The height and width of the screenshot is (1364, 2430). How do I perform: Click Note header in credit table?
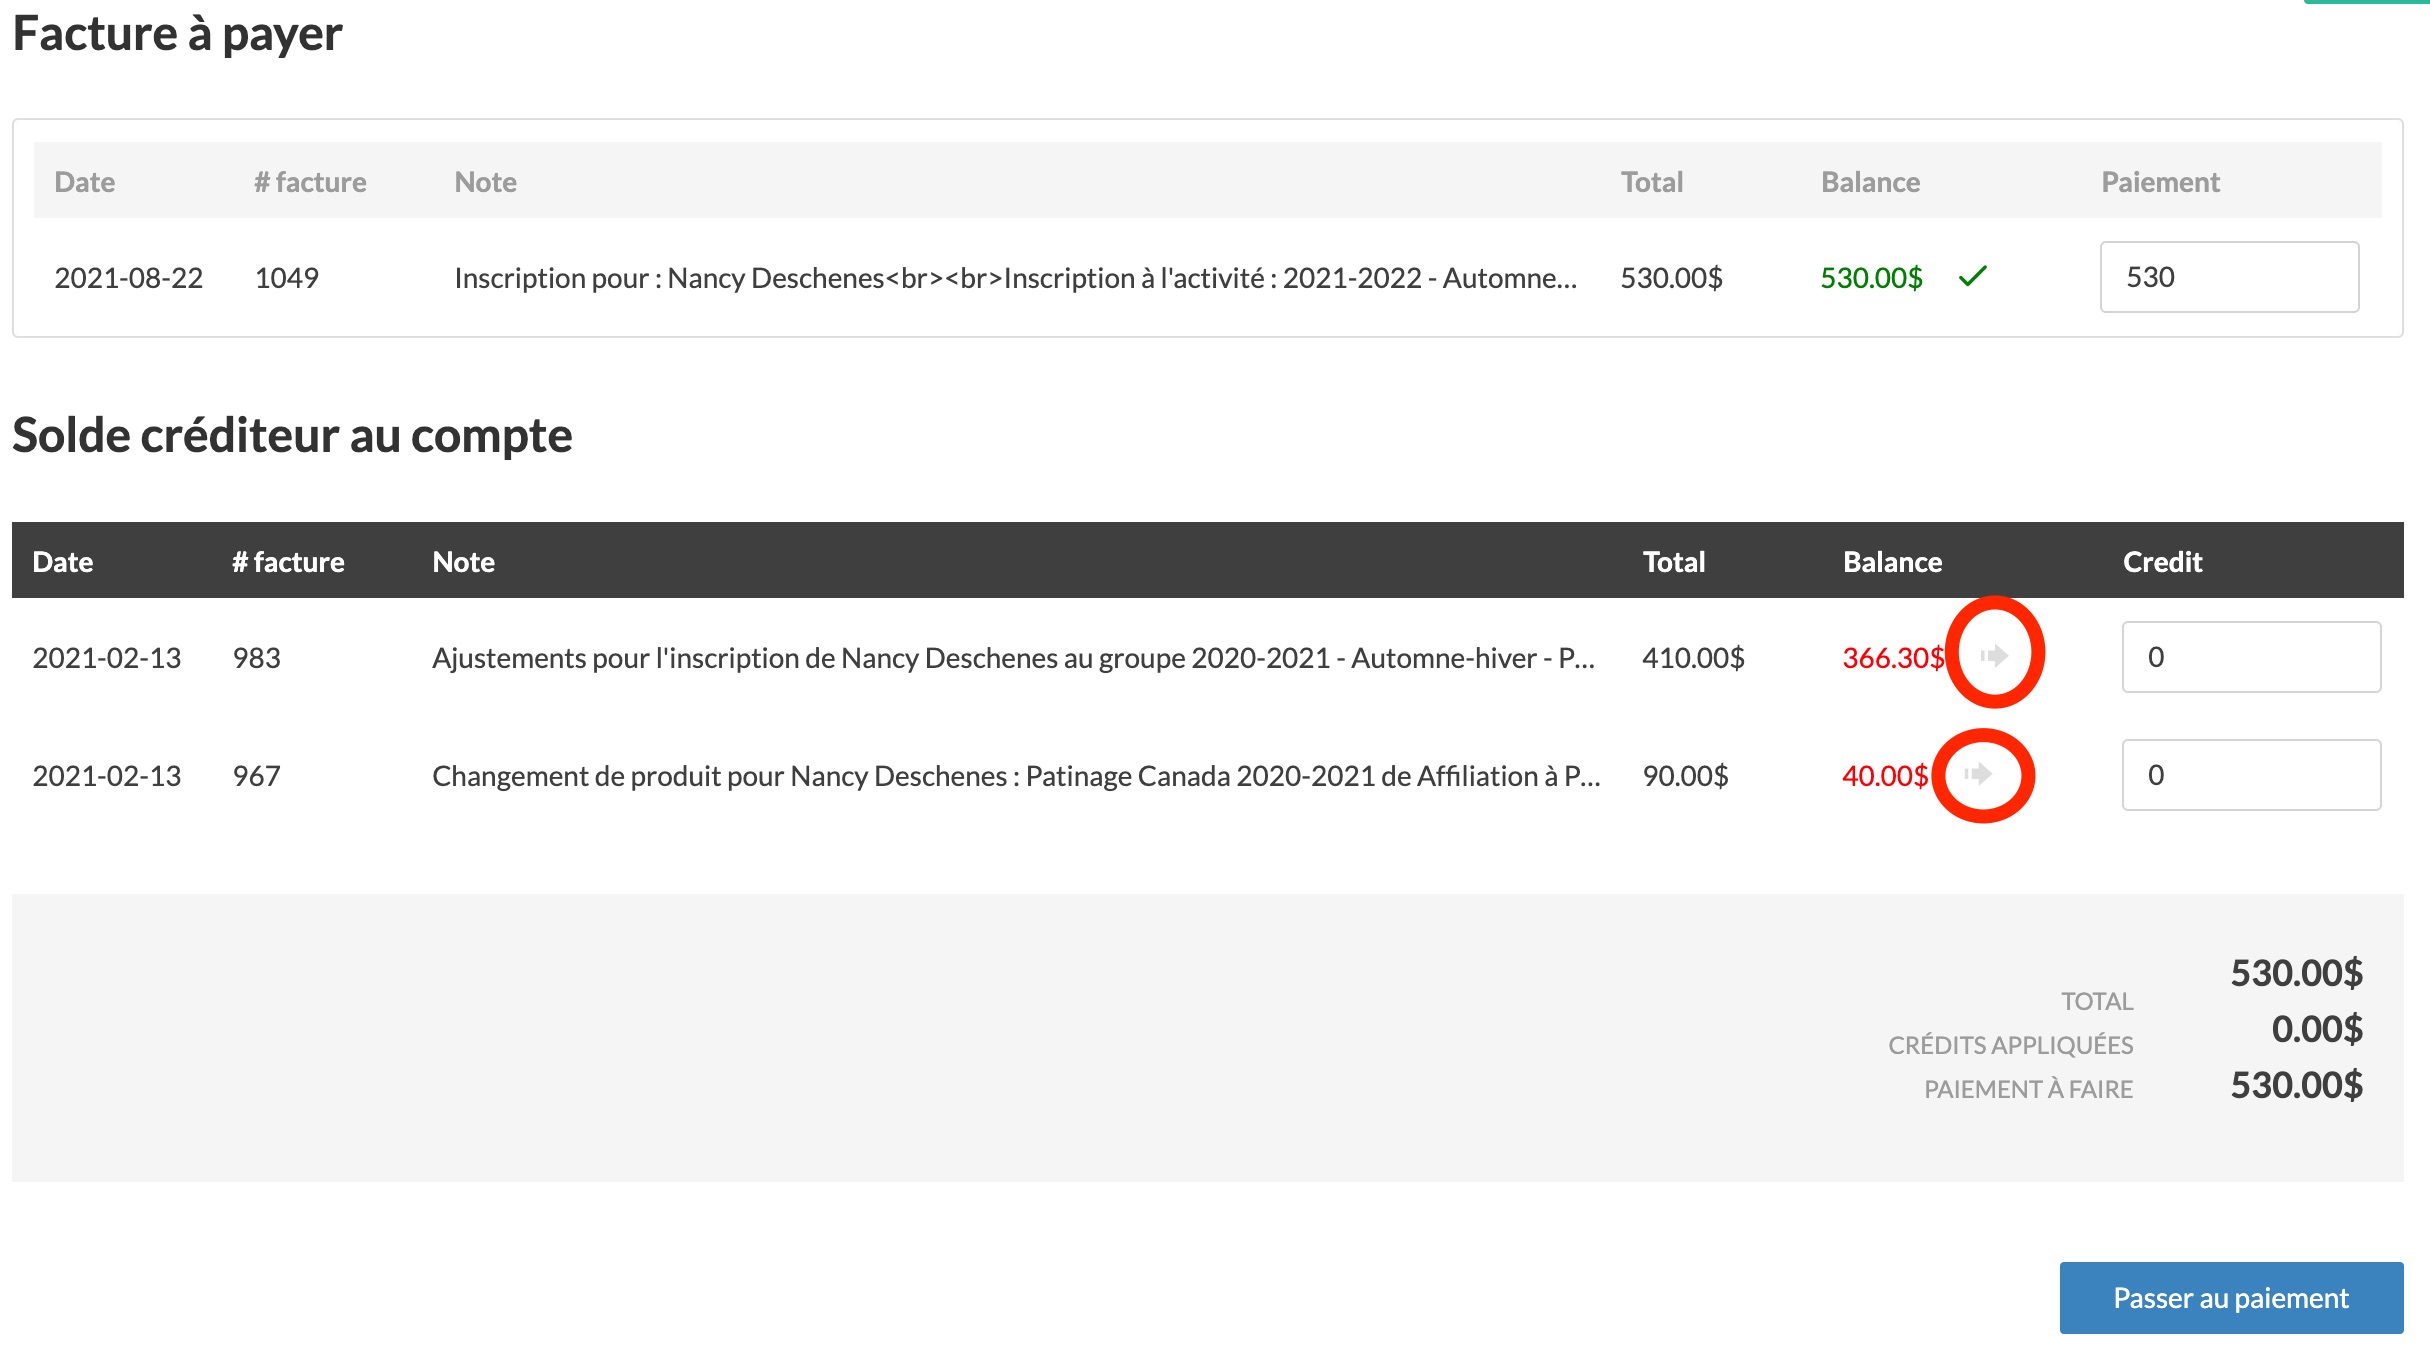tap(463, 562)
